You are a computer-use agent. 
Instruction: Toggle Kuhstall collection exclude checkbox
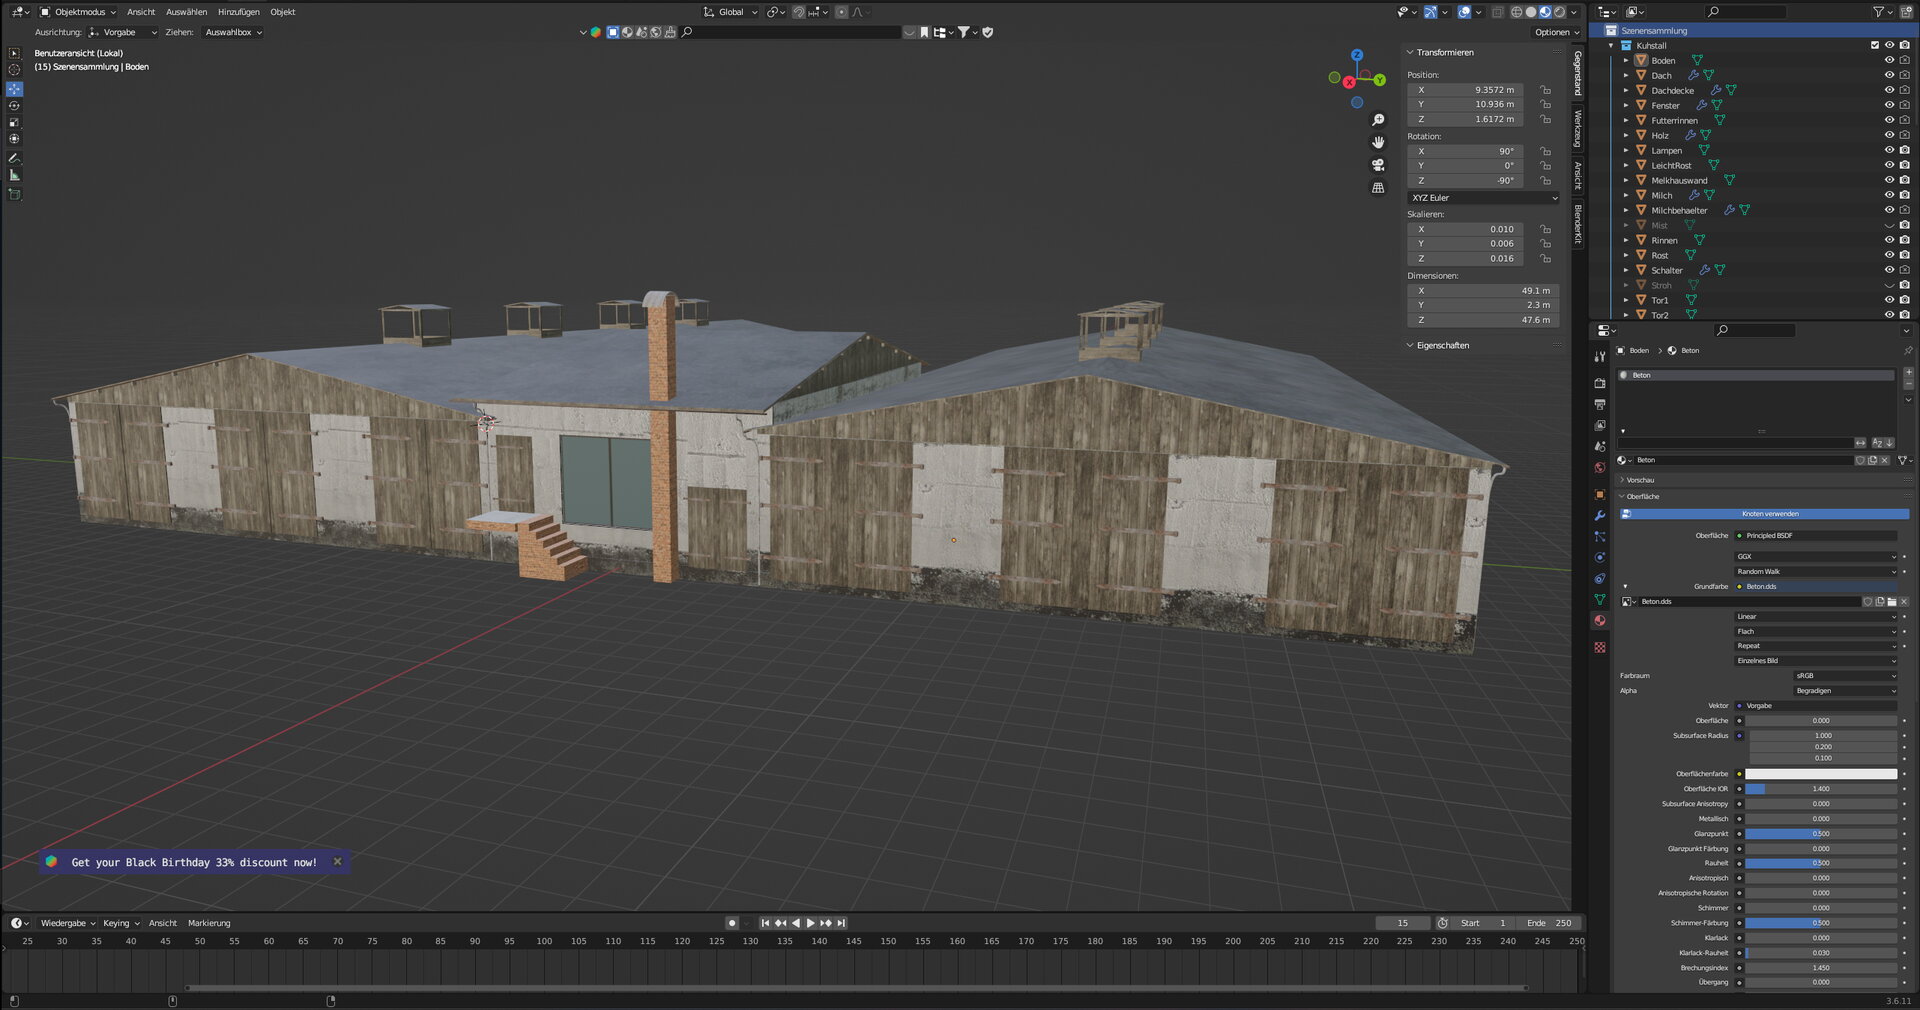[x=1875, y=45]
